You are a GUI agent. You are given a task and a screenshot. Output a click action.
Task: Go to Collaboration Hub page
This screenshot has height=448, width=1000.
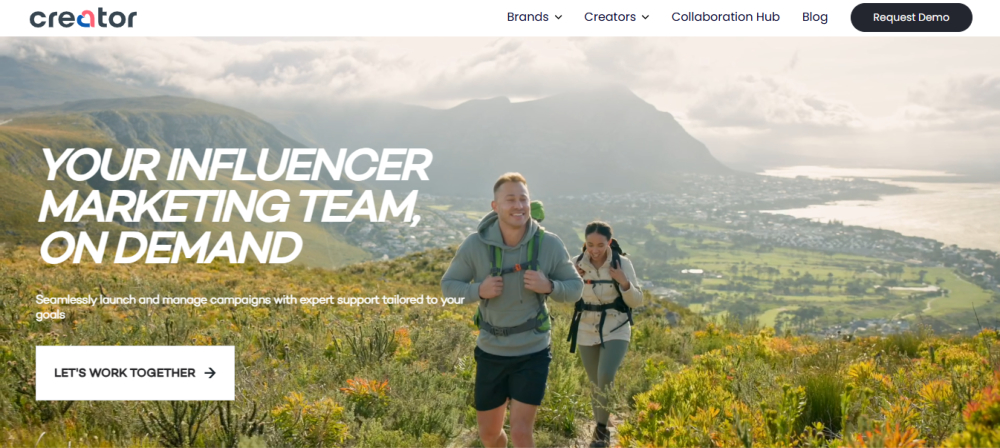[x=725, y=17]
